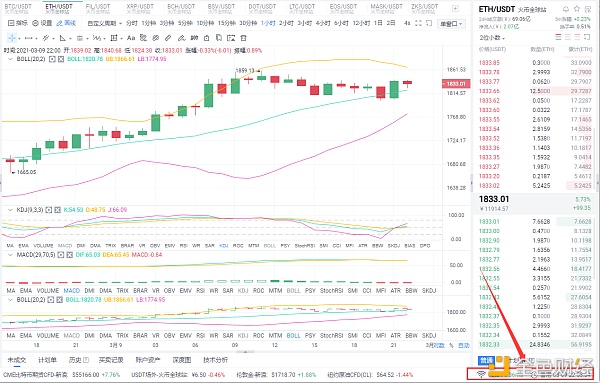
Task: Close the MACD indicator panel
Action: pos(70,255)
